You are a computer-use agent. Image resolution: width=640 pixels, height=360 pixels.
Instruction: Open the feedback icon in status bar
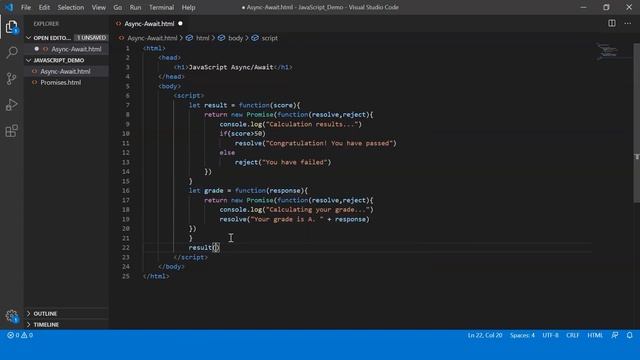(x=615, y=335)
